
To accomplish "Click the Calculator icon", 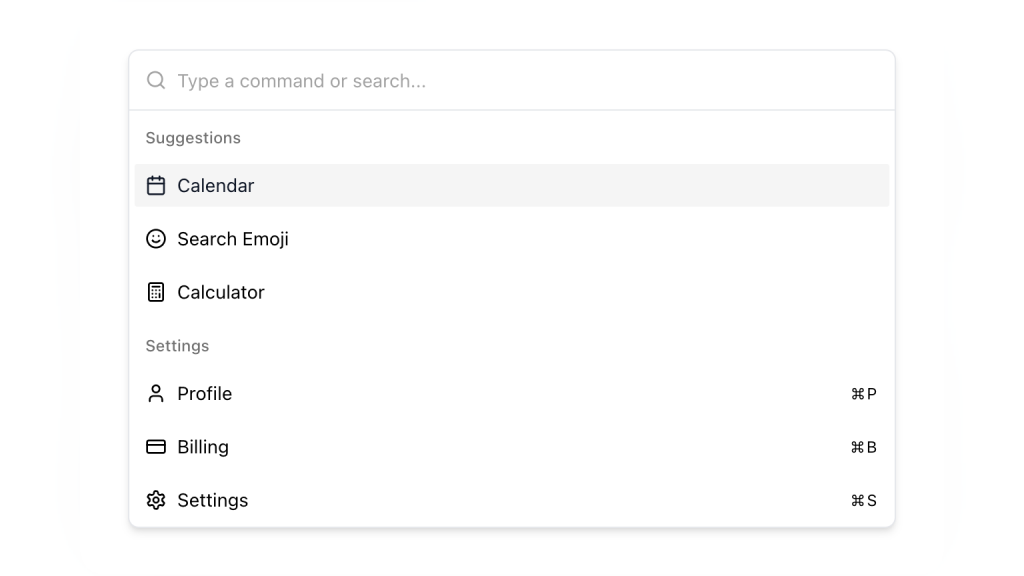I will (156, 292).
